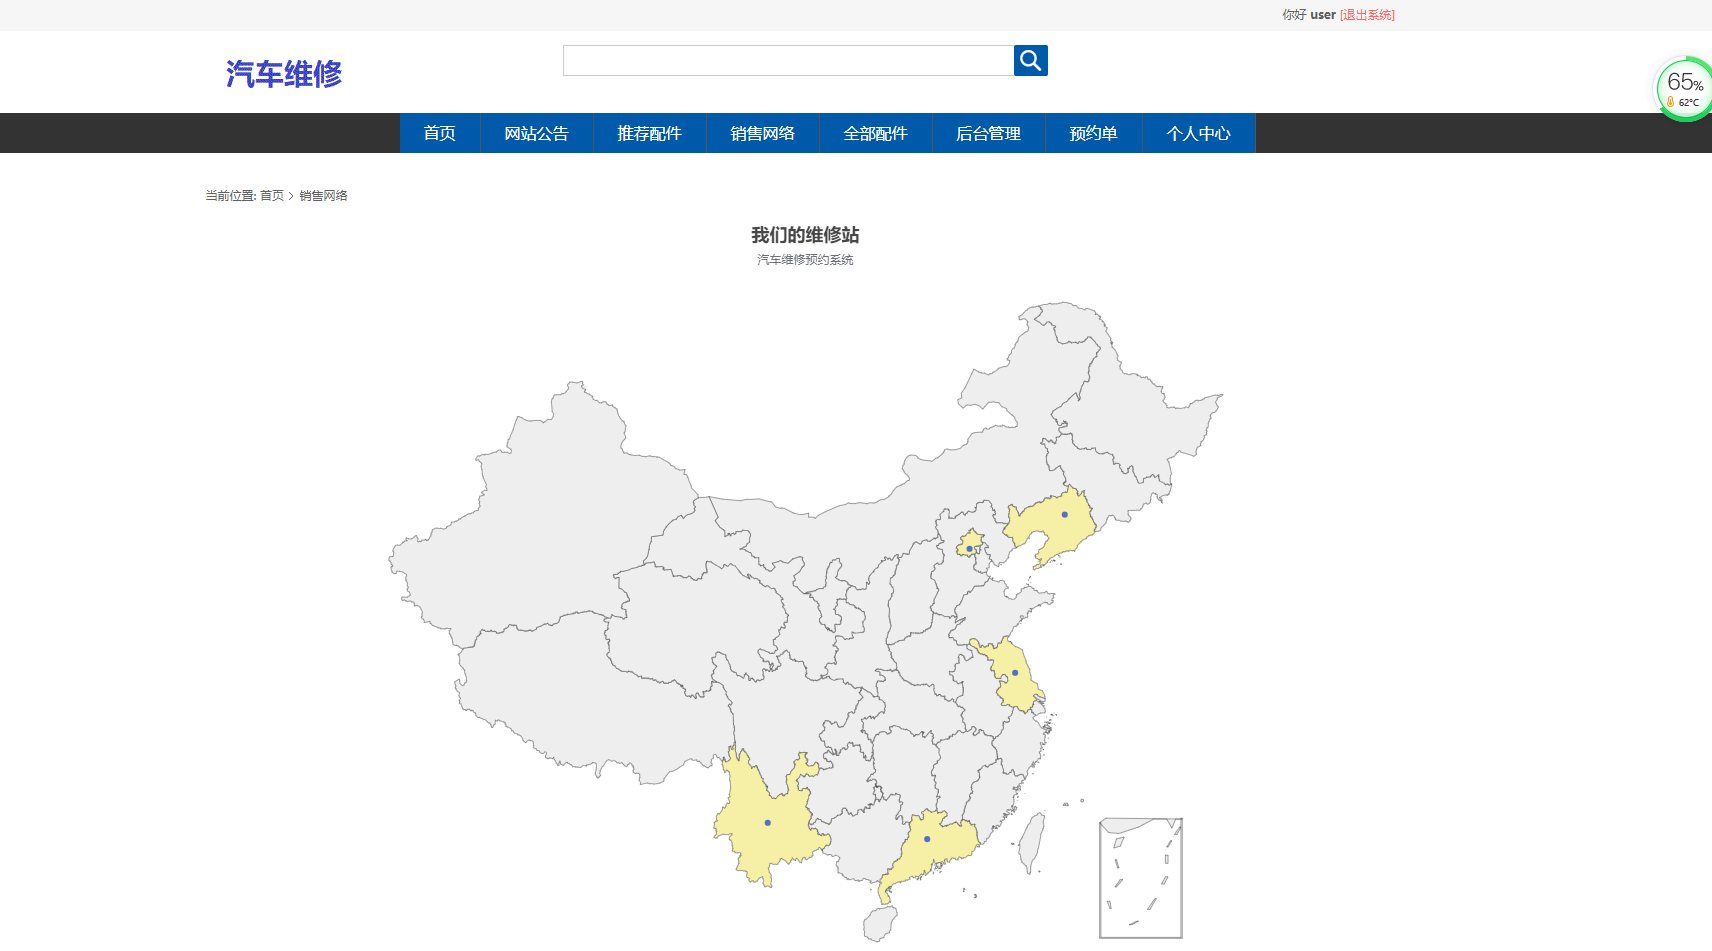Click 首页 in the breadcrumb trail
The height and width of the screenshot is (951, 1712).
pyautogui.click(x=271, y=195)
